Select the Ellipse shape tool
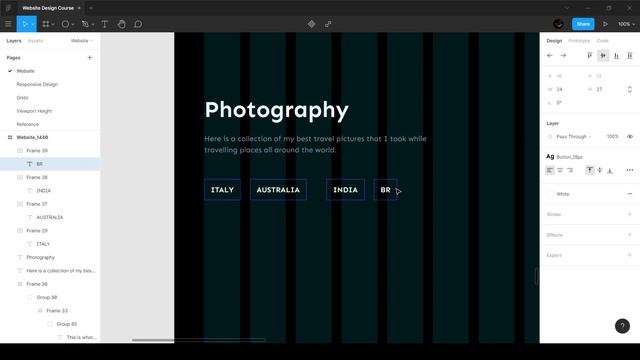The height and width of the screenshot is (360, 640). click(x=65, y=24)
